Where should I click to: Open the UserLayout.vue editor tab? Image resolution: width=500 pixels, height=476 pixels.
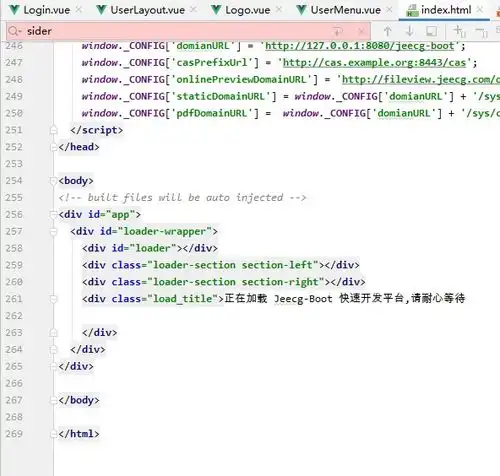click(147, 10)
